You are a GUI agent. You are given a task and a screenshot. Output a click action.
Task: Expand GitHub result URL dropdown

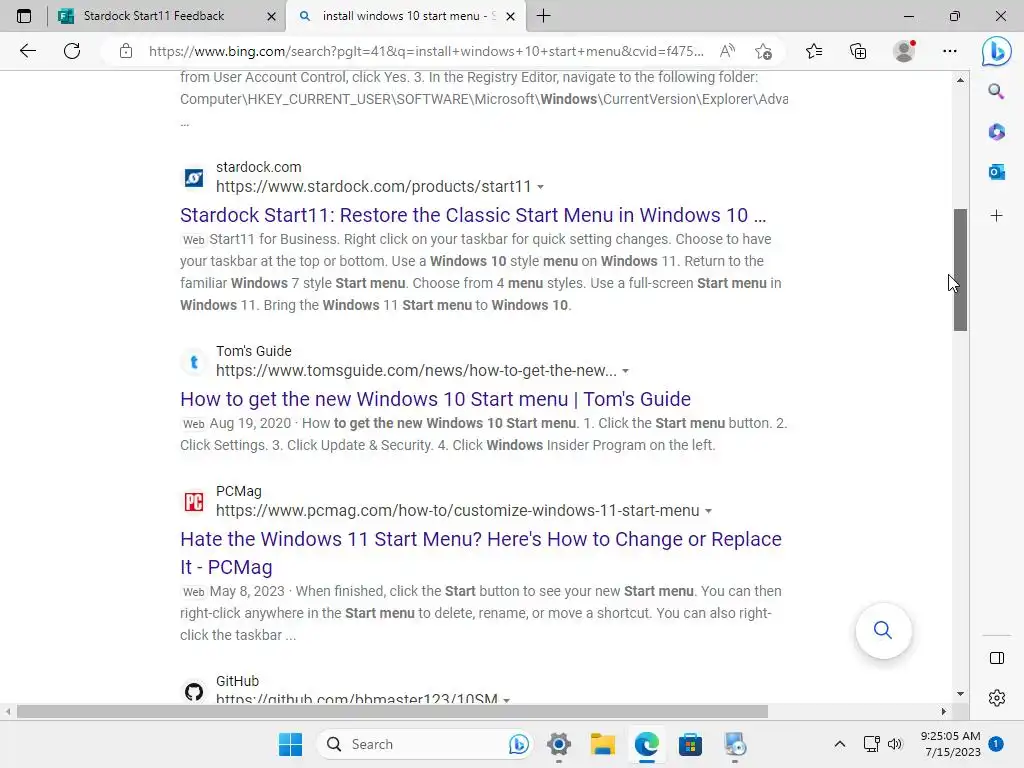click(506, 699)
